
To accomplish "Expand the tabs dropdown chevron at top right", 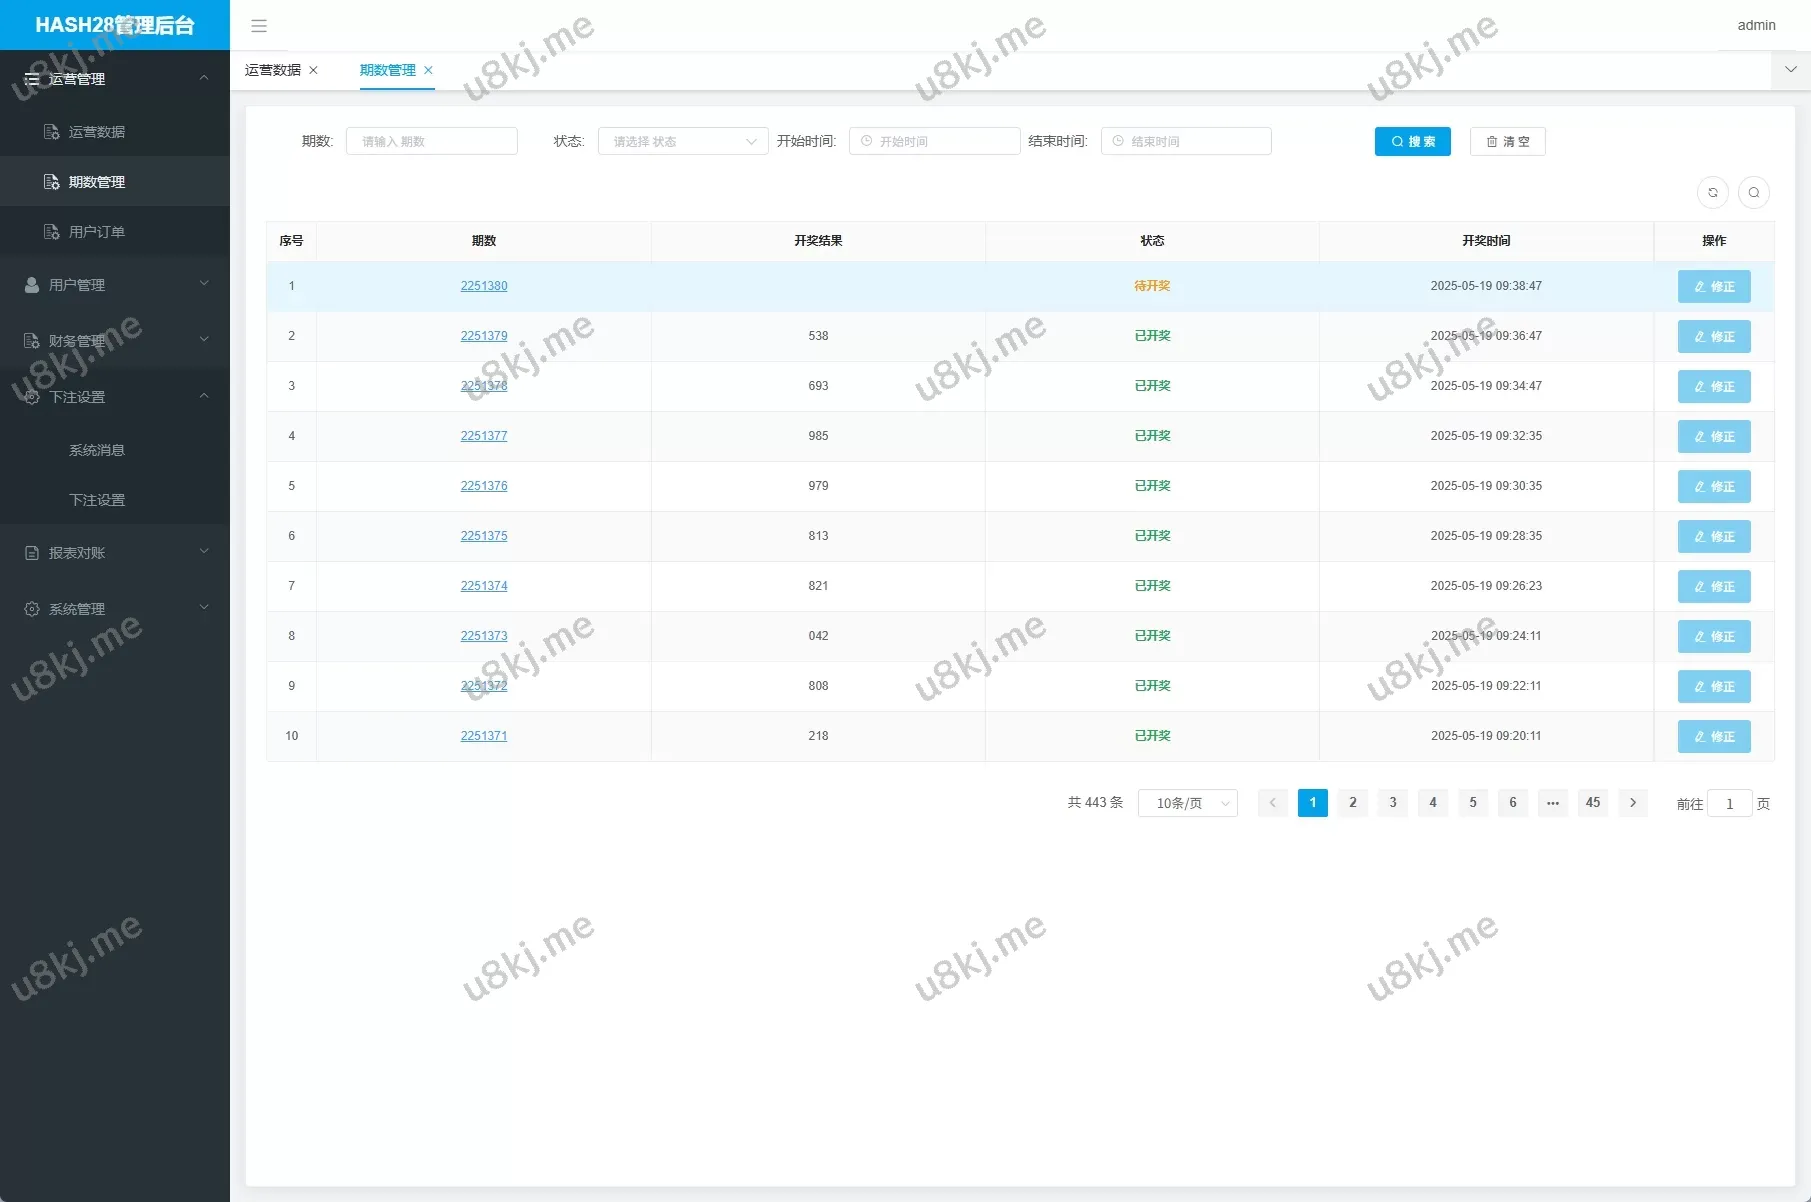I will click(x=1791, y=70).
